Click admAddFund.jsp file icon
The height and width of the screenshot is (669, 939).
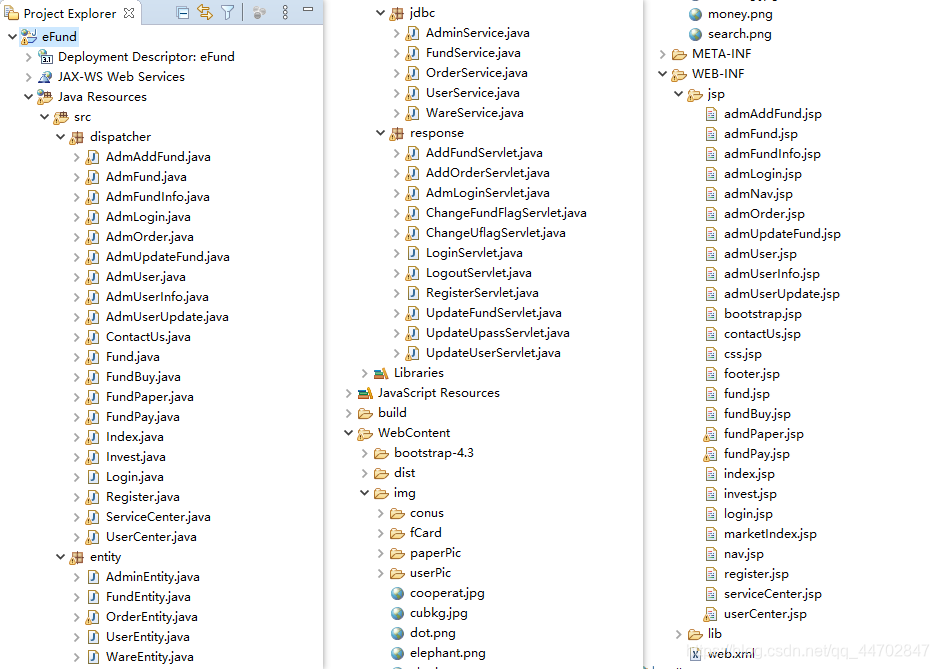pos(711,114)
